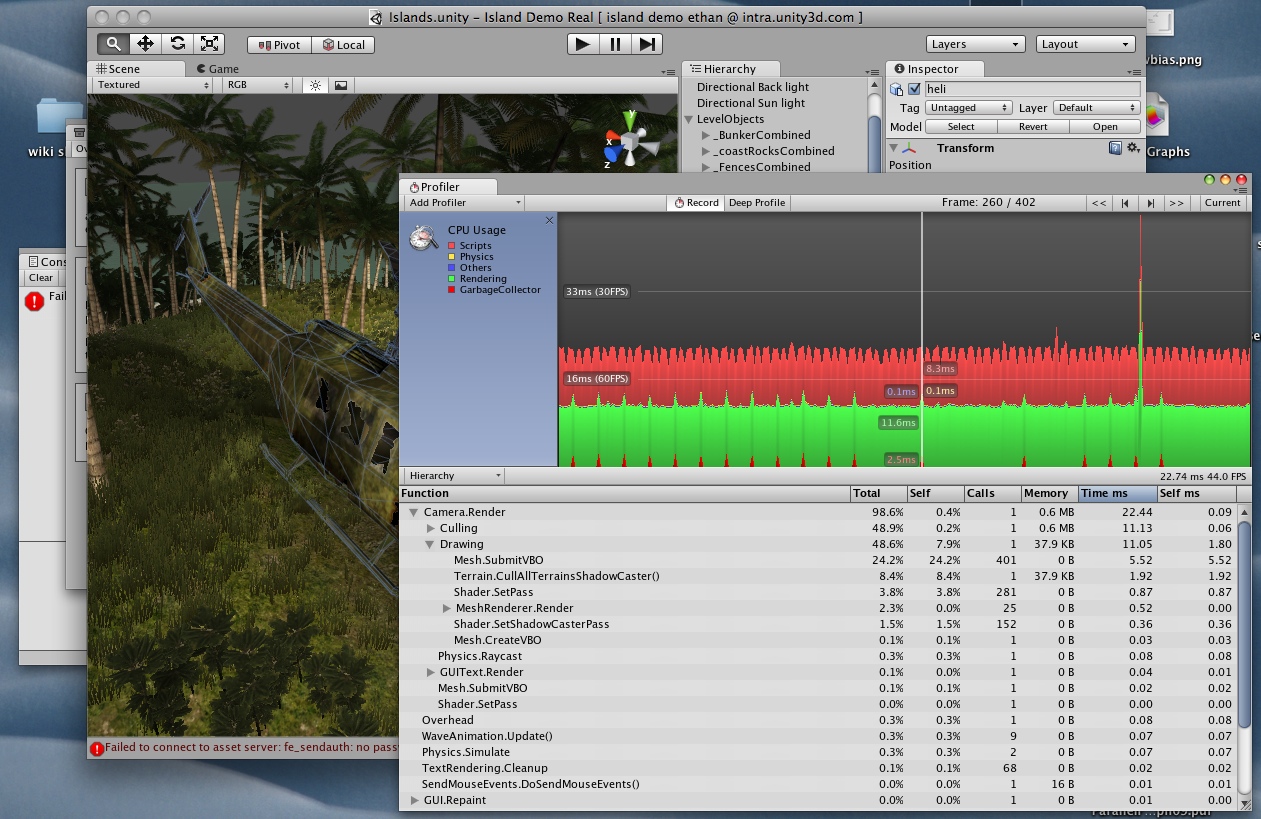Select Directional Back light in Hierarchy
Viewport: 1261px width, 819px height.
[753, 87]
